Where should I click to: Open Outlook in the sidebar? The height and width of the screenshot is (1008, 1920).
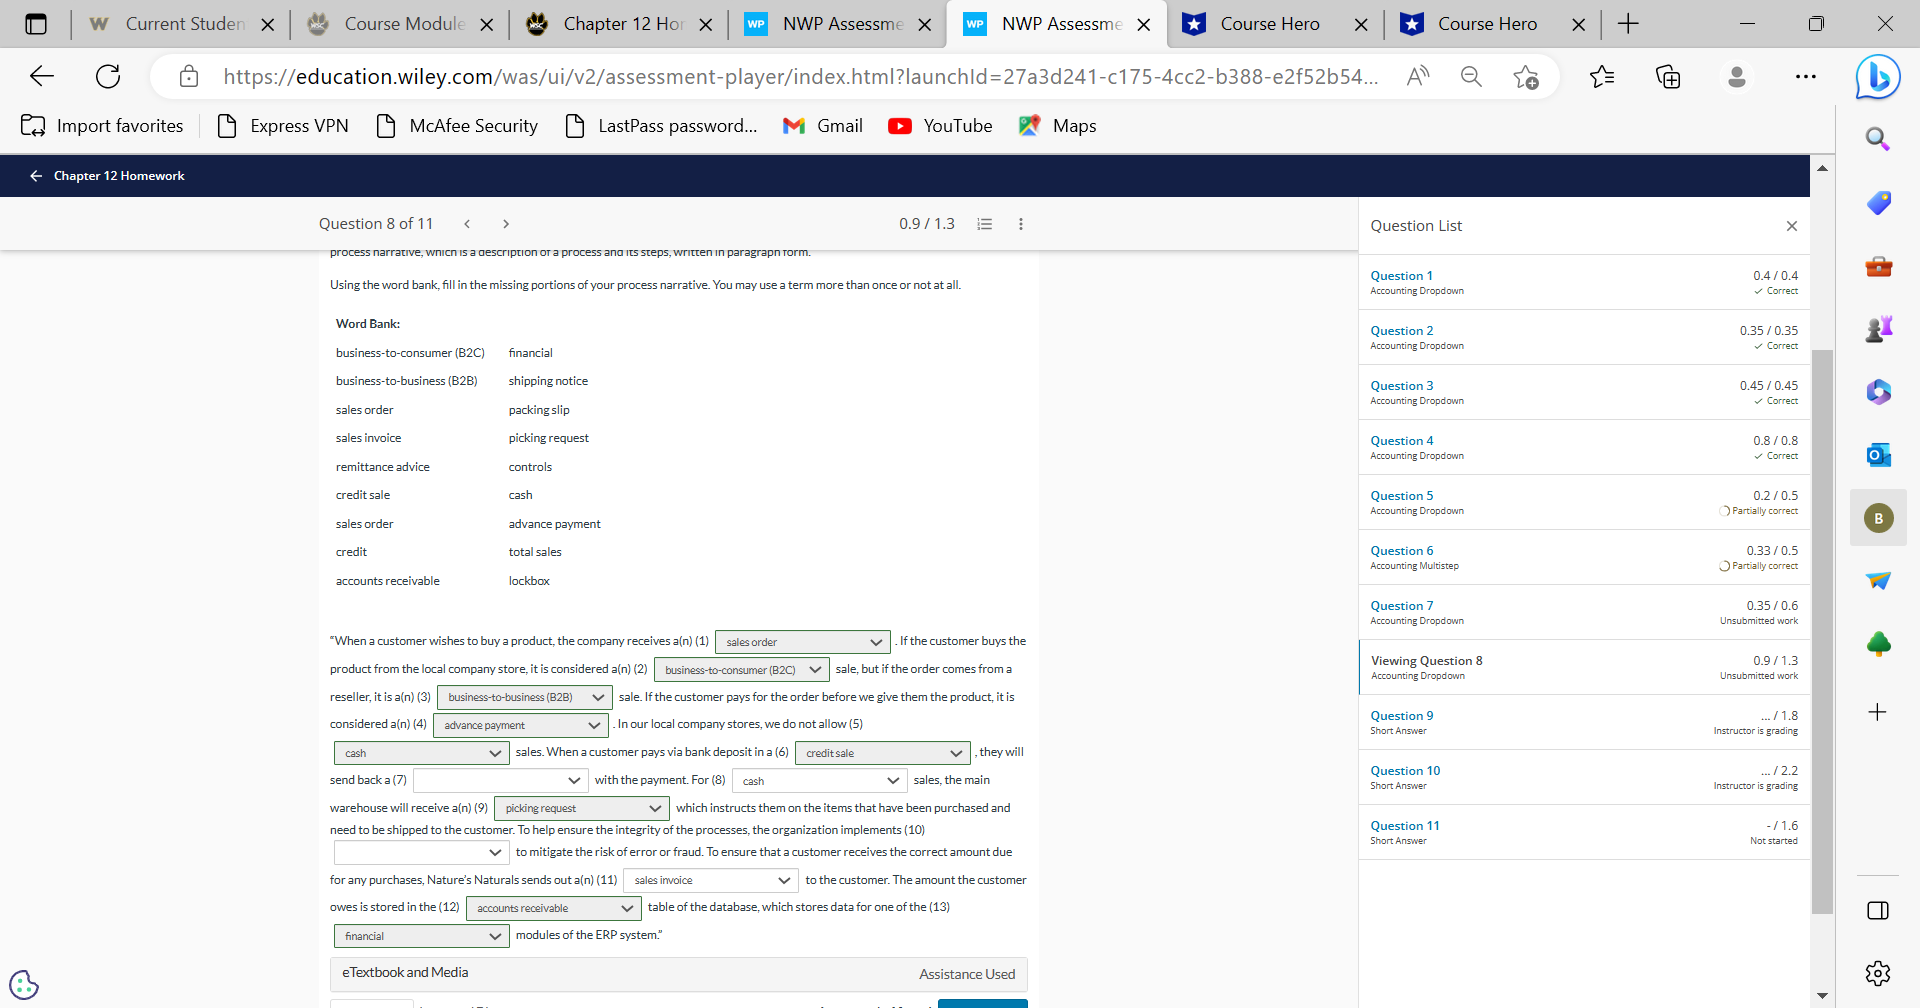(x=1878, y=455)
